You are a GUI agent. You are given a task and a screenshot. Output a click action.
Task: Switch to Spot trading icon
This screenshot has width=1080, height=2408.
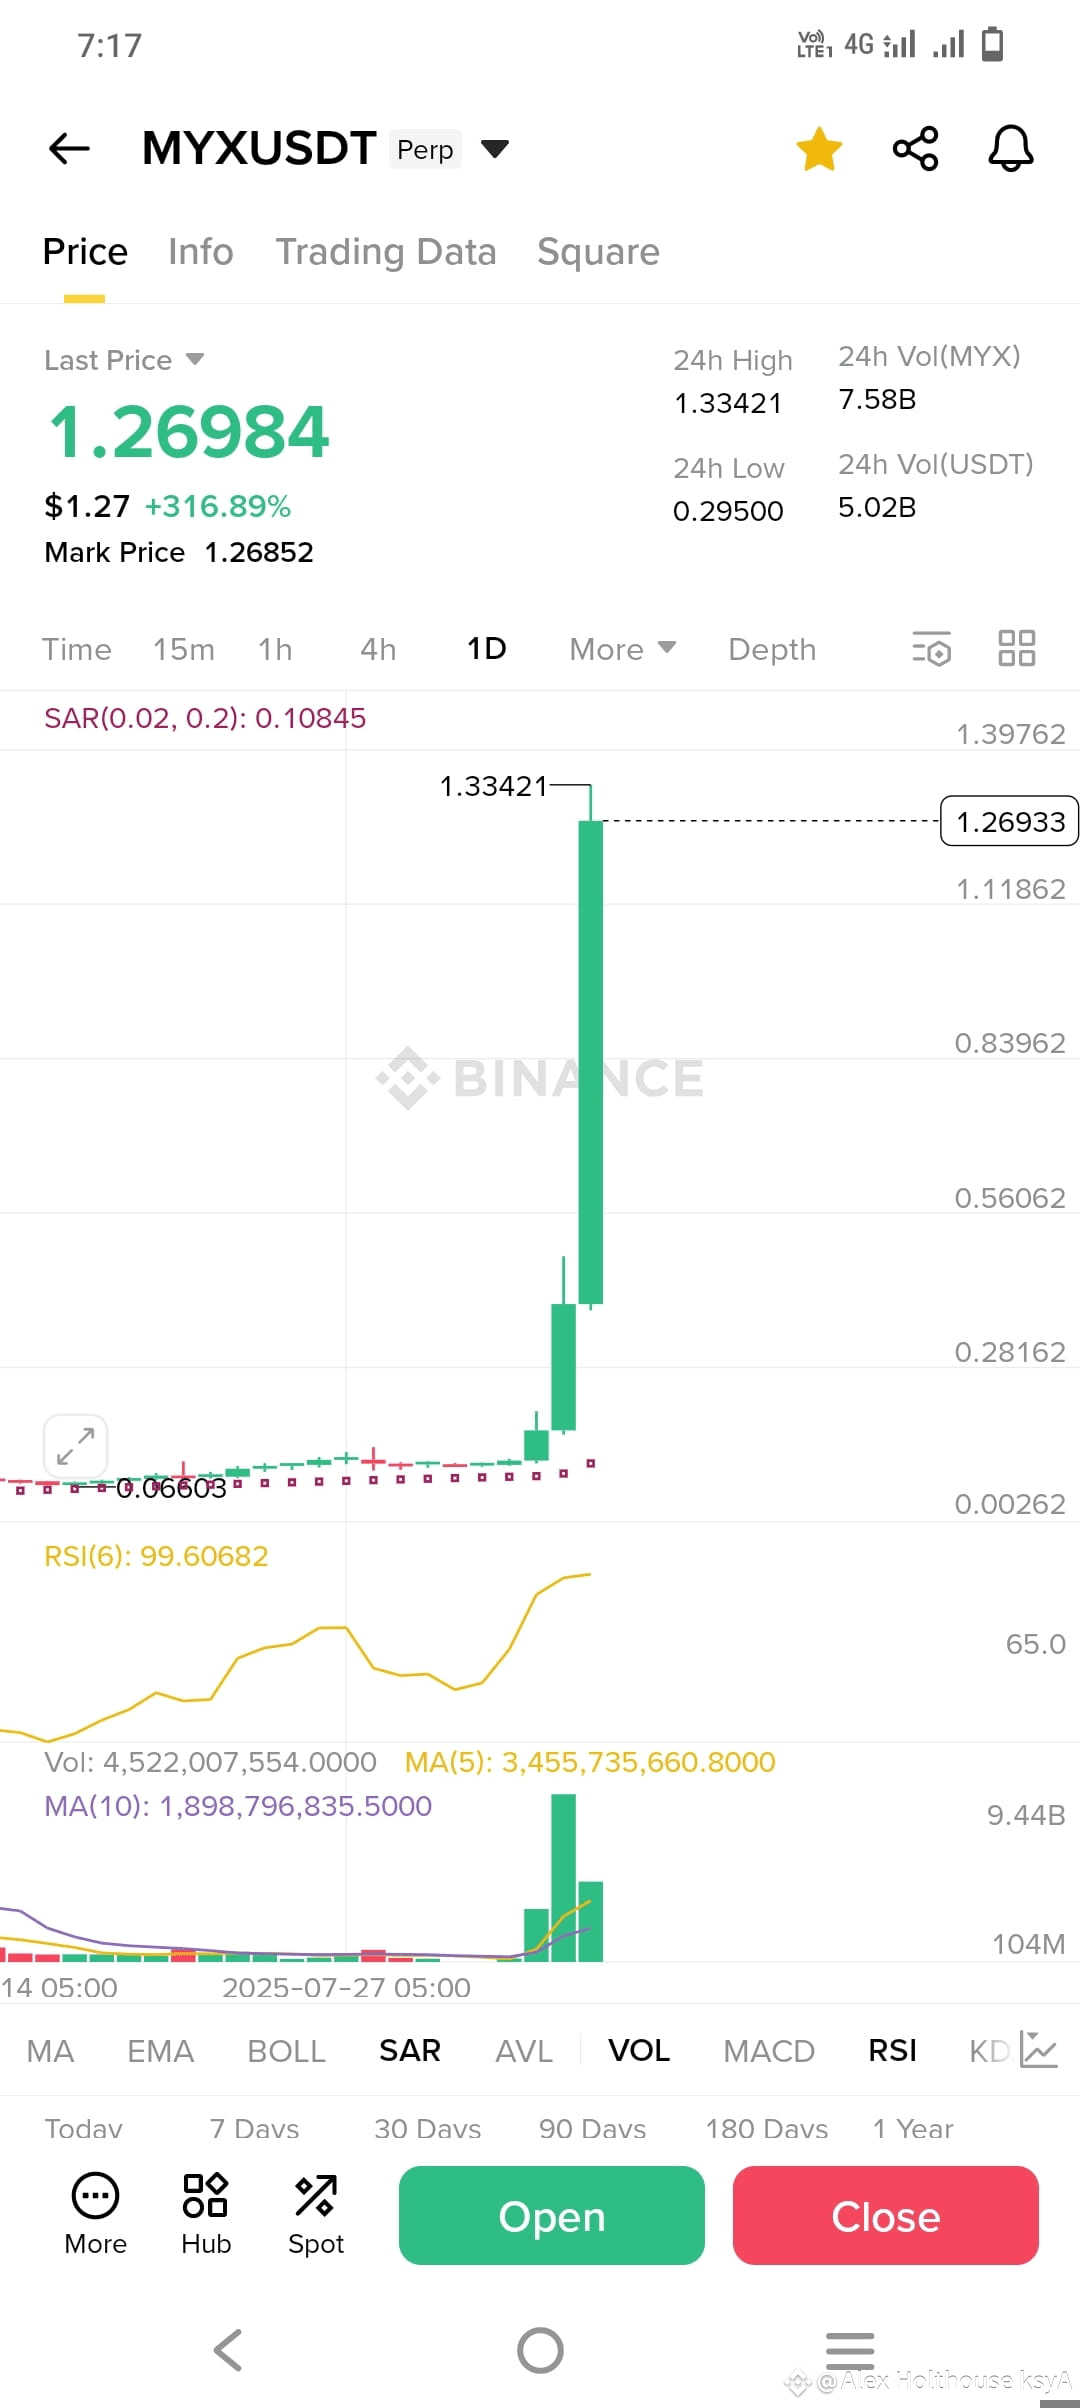coord(316,2215)
